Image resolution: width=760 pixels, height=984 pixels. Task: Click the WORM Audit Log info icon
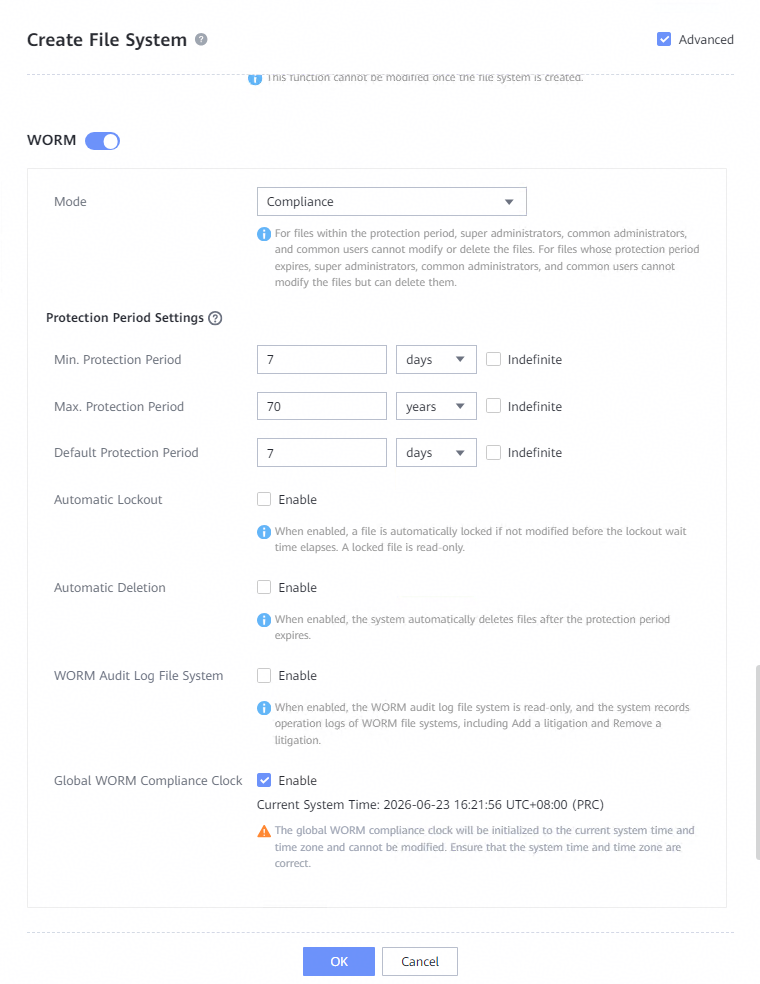point(264,708)
